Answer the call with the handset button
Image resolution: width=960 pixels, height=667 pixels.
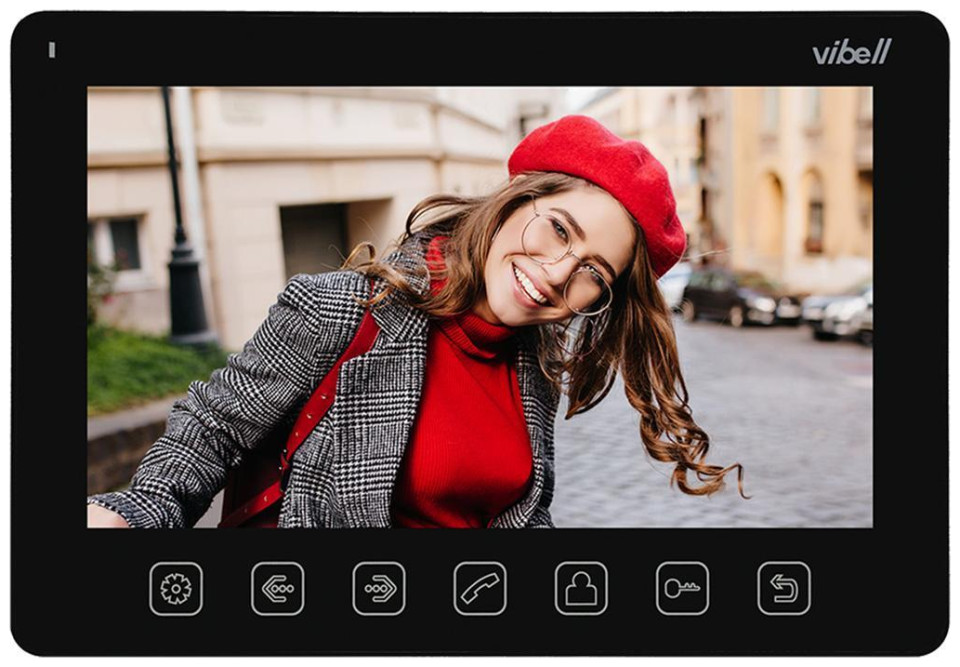[x=480, y=589]
